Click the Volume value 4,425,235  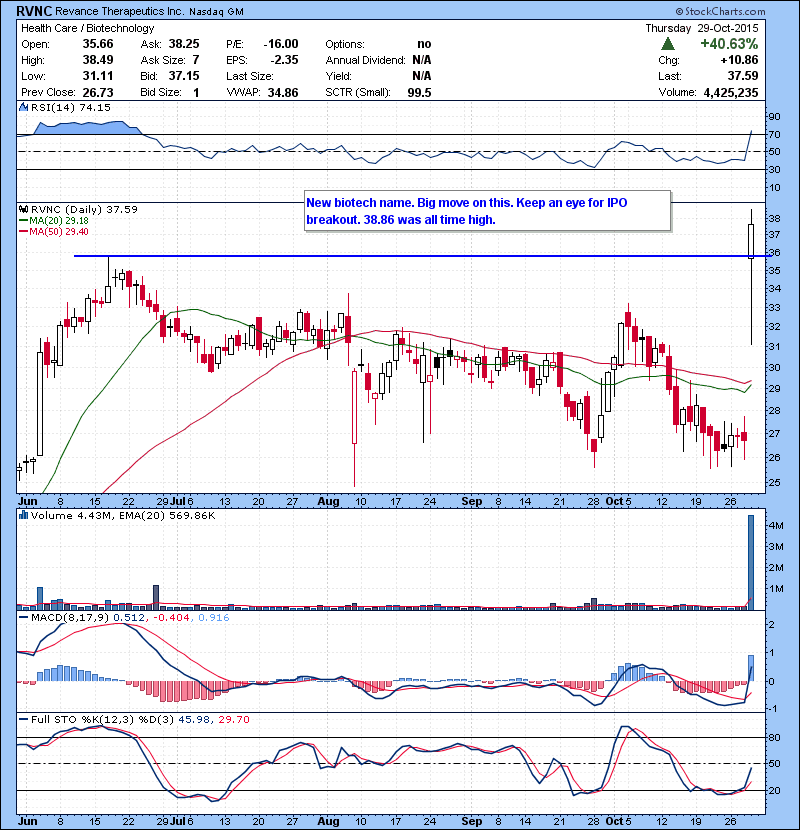(731, 93)
